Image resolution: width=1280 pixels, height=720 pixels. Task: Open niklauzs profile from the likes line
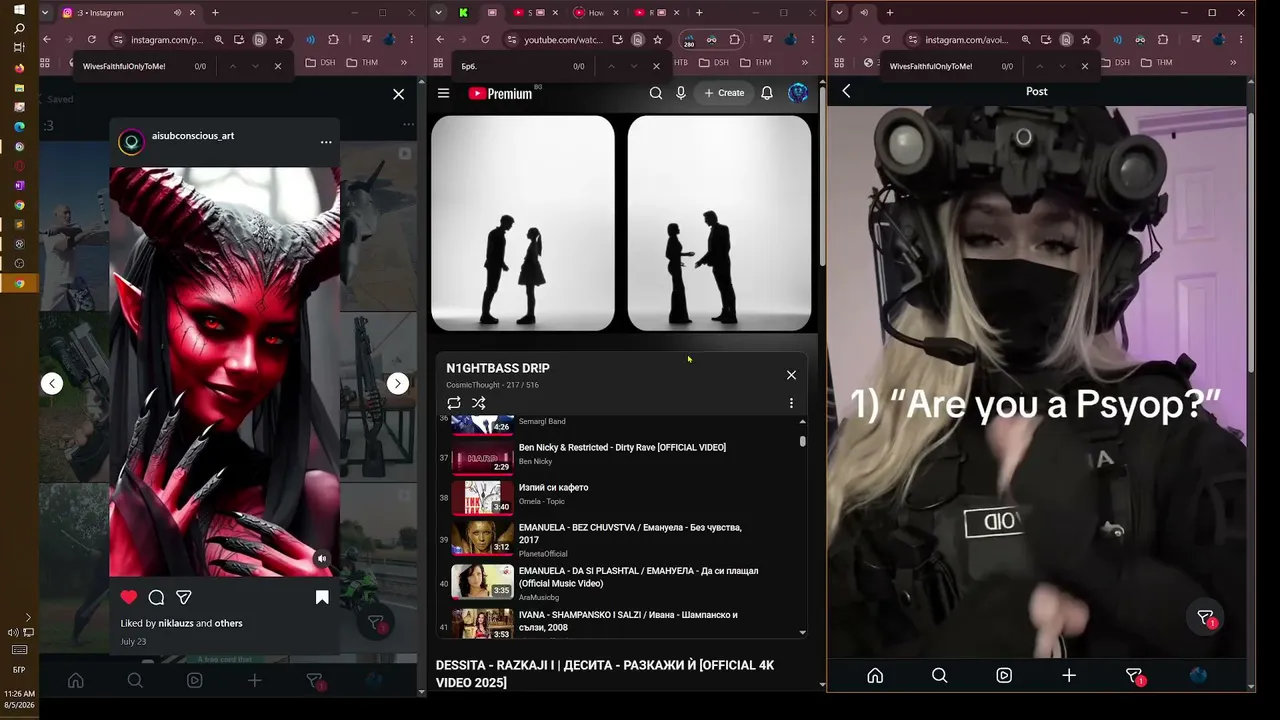click(x=176, y=623)
